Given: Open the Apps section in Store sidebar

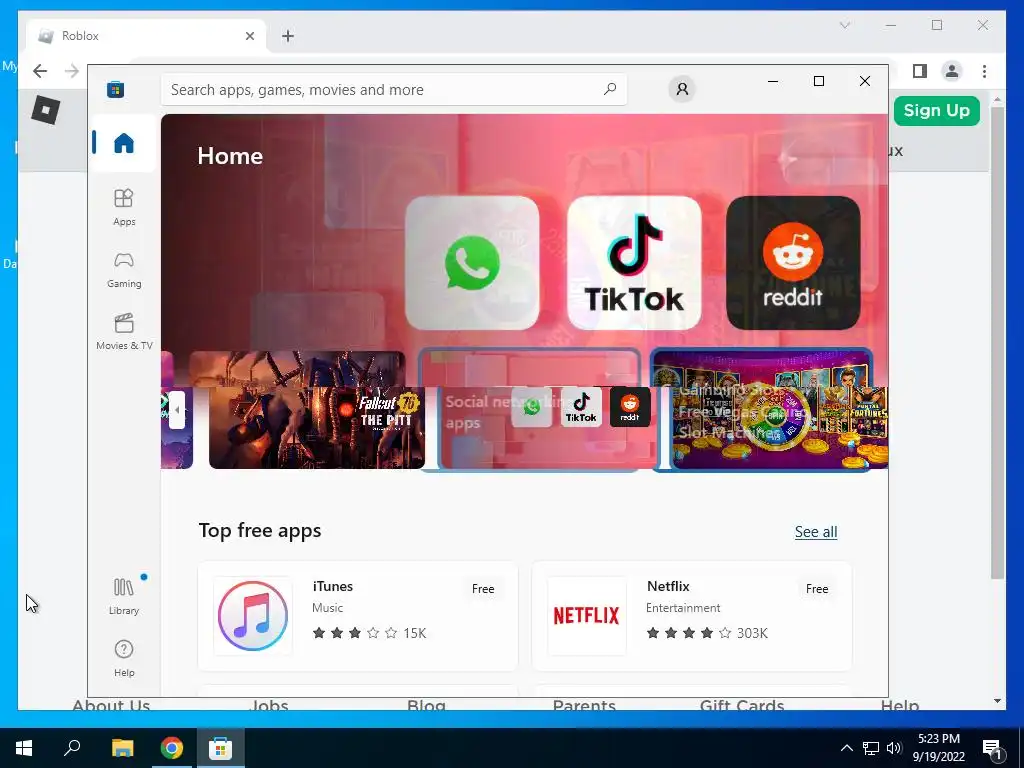Looking at the screenshot, I should coord(124,207).
